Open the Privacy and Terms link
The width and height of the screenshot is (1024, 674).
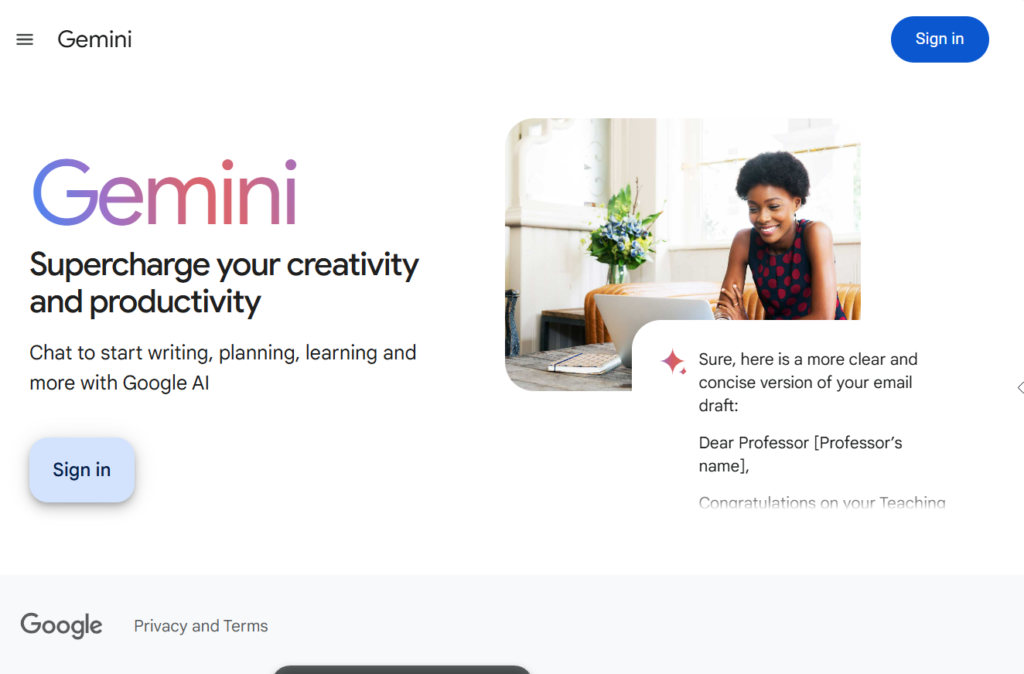201,626
